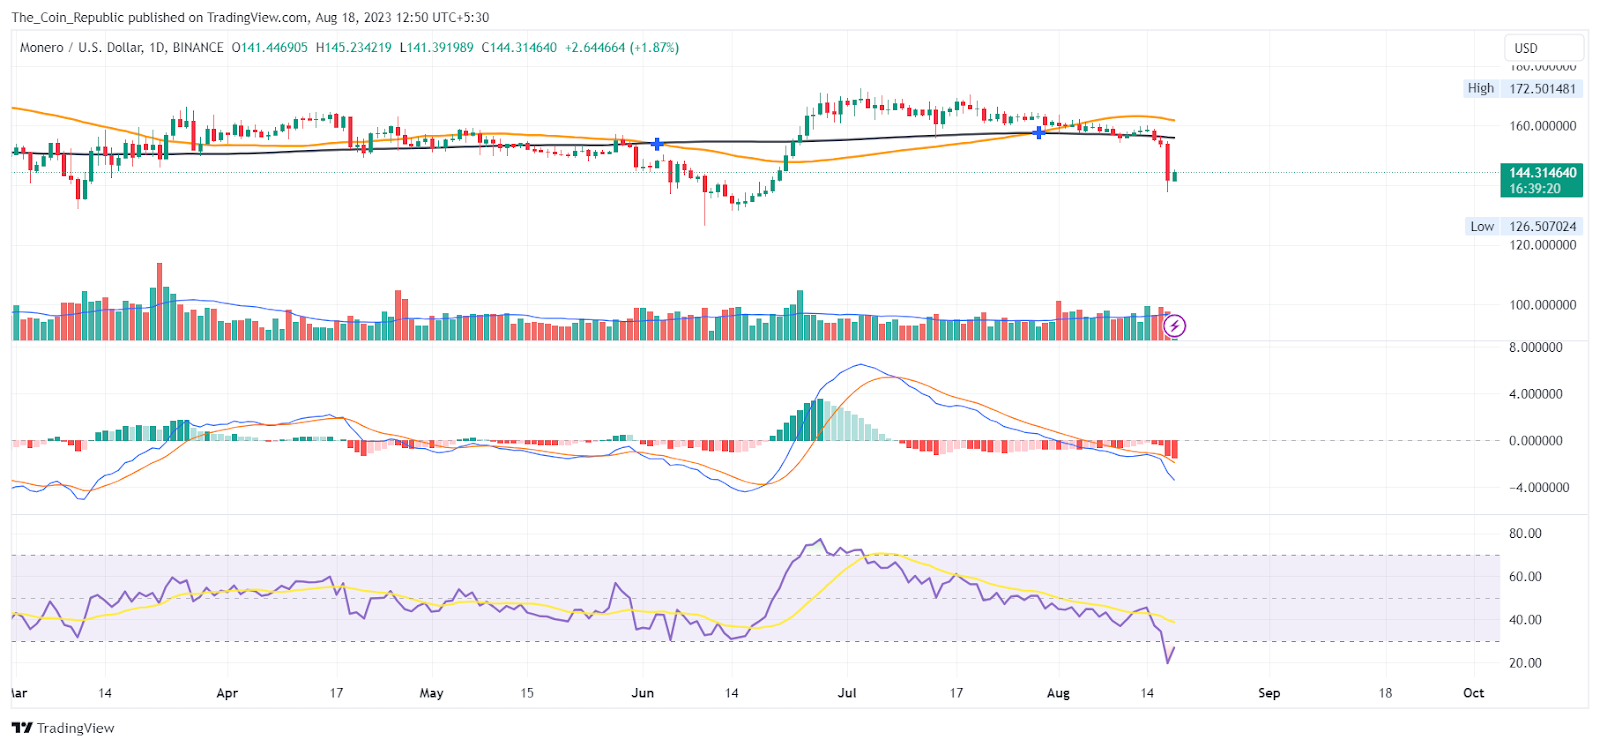Click the 8.000000 MACD axis label
1600x747 pixels.
tap(1536, 348)
